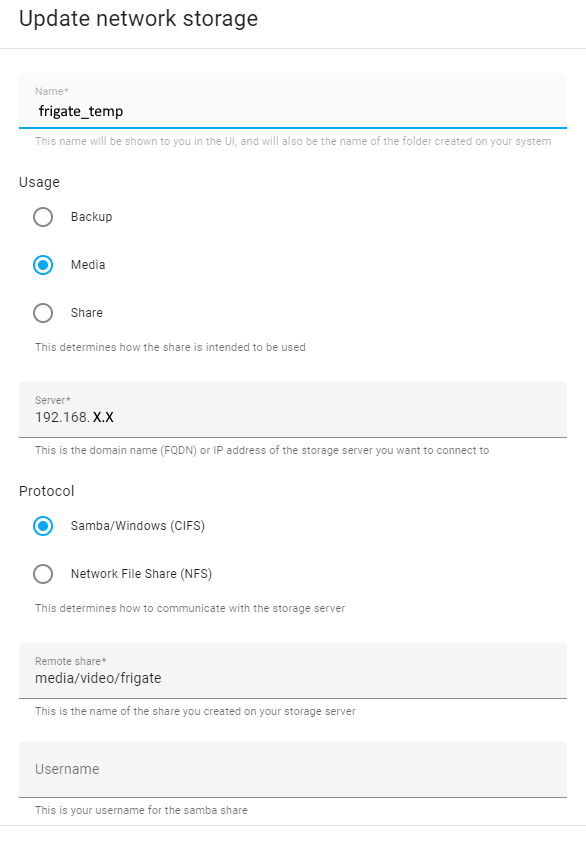Image resolution: width=586 pixels, height=843 pixels.
Task: Select the Backup usage option
Action: click(42, 217)
